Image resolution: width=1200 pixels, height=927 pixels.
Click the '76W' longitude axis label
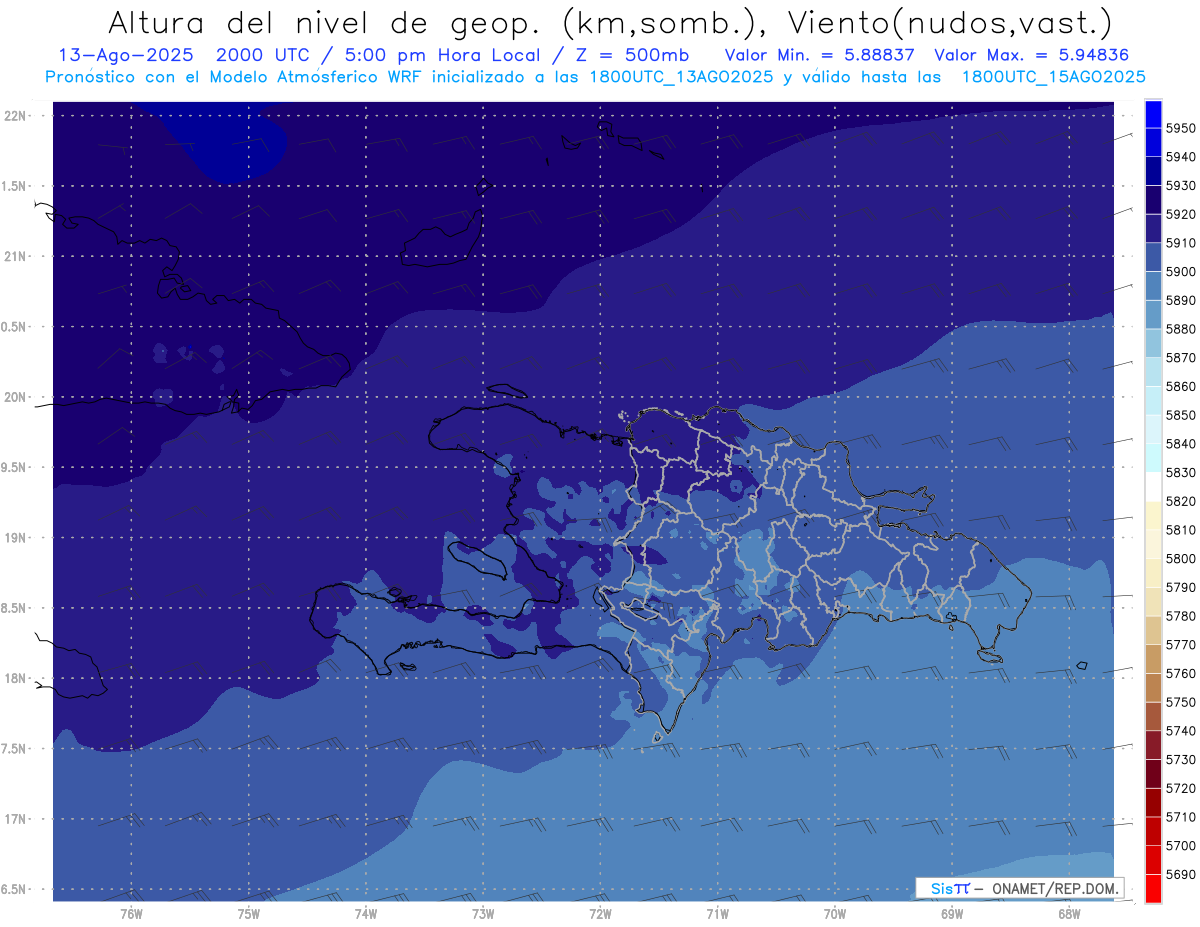click(x=131, y=914)
